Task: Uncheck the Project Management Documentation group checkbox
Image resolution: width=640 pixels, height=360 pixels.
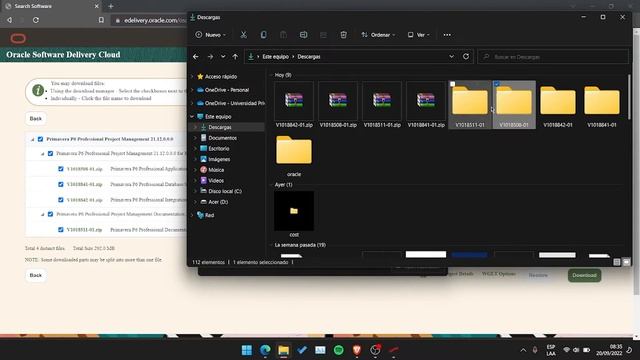Action: (51, 214)
